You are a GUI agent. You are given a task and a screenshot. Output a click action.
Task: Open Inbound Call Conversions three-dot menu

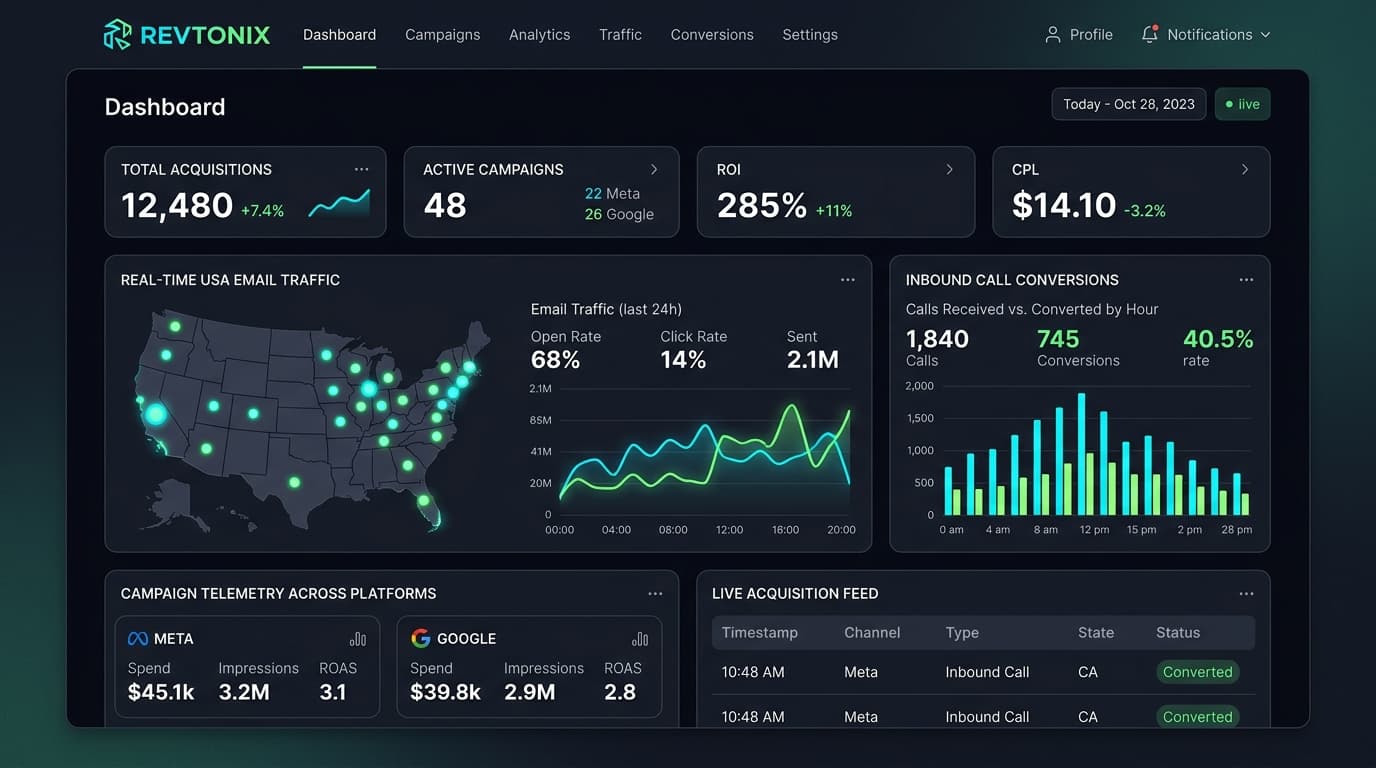pyautogui.click(x=1246, y=280)
